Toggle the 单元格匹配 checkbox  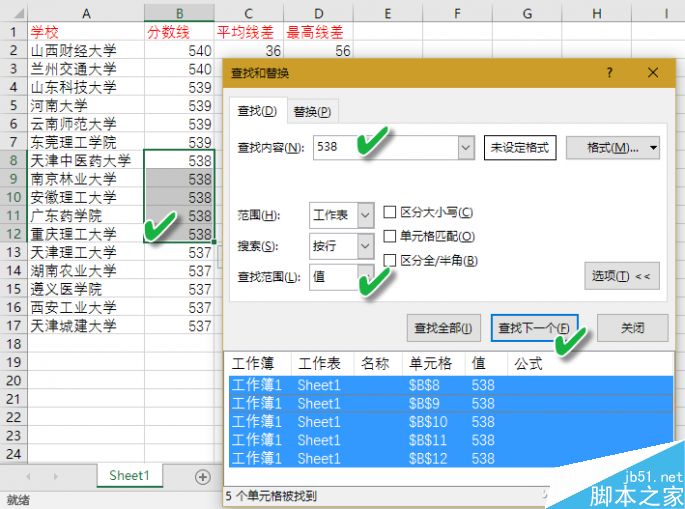[391, 236]
